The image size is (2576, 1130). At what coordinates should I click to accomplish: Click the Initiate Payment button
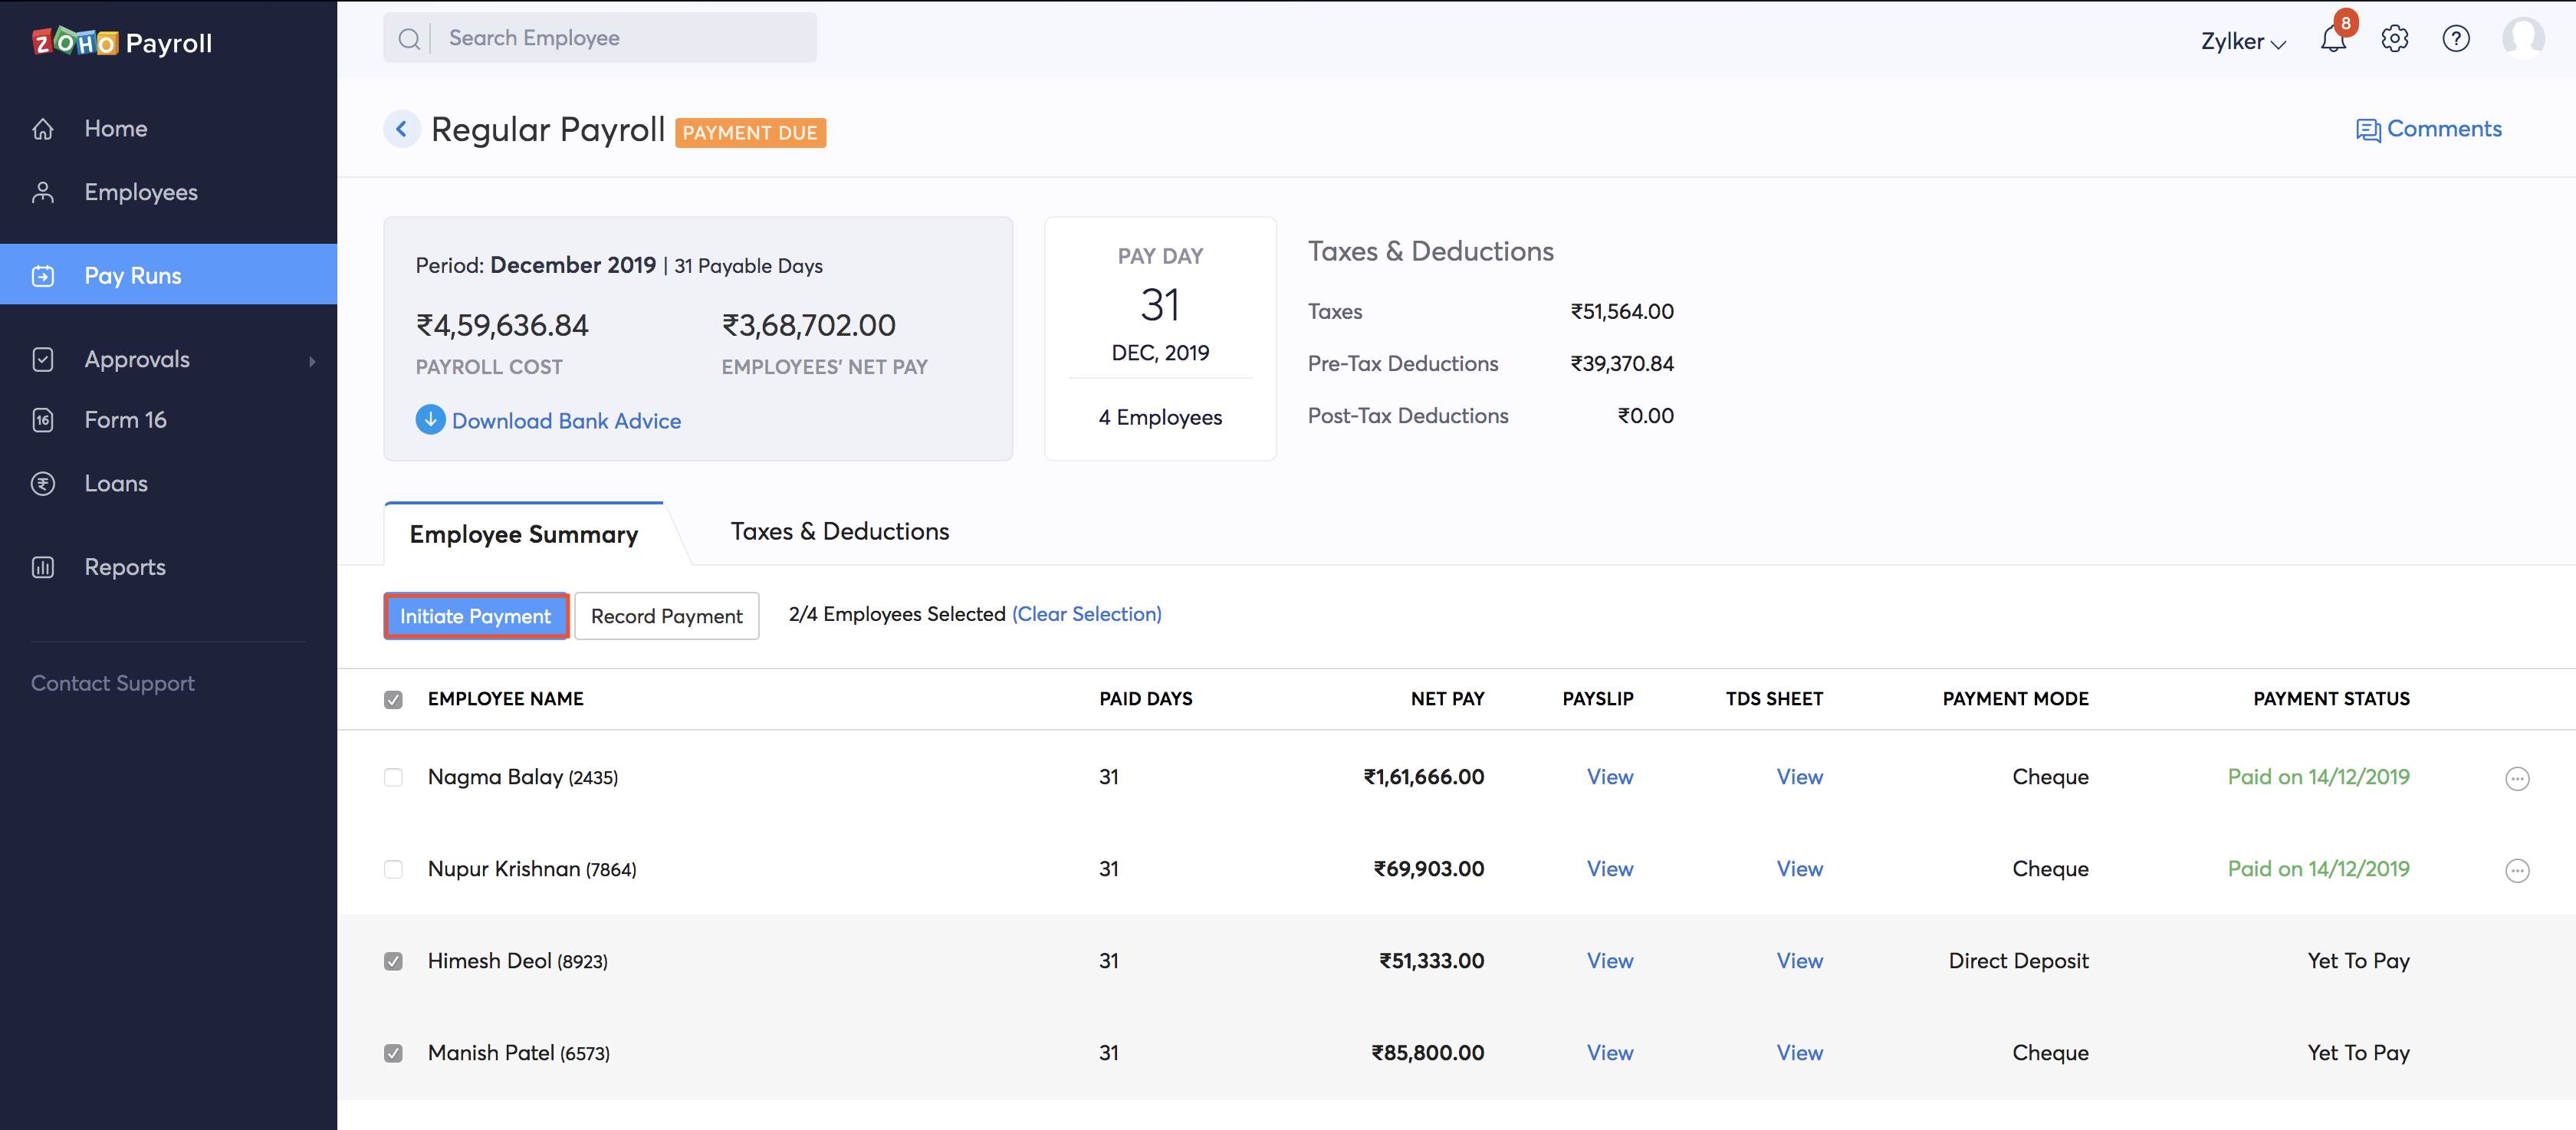(x=476, y=616)
